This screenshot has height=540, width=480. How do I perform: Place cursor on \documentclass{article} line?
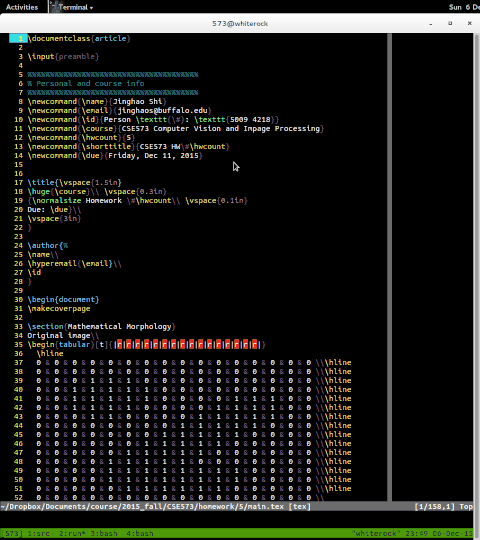click(x=79, y=38)
